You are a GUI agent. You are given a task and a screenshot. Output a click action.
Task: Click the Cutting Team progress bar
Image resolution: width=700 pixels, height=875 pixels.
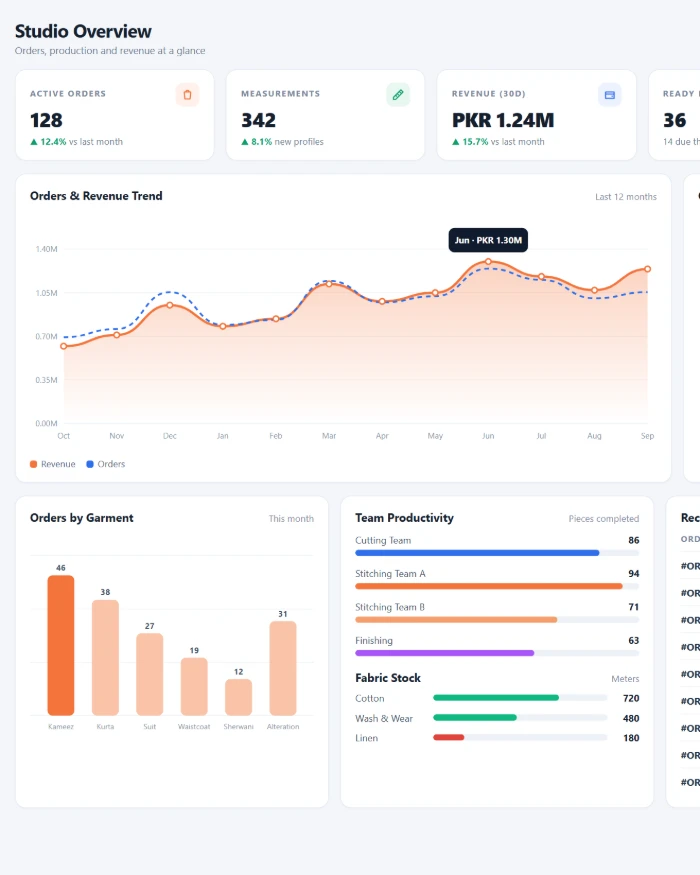(497, 553)
